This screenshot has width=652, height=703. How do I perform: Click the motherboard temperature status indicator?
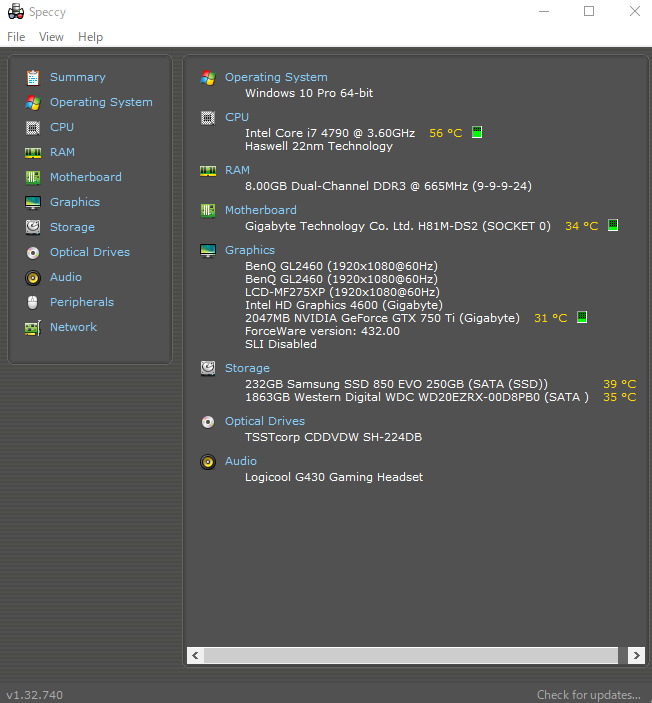pyautogui.click(x=613, y=226)
